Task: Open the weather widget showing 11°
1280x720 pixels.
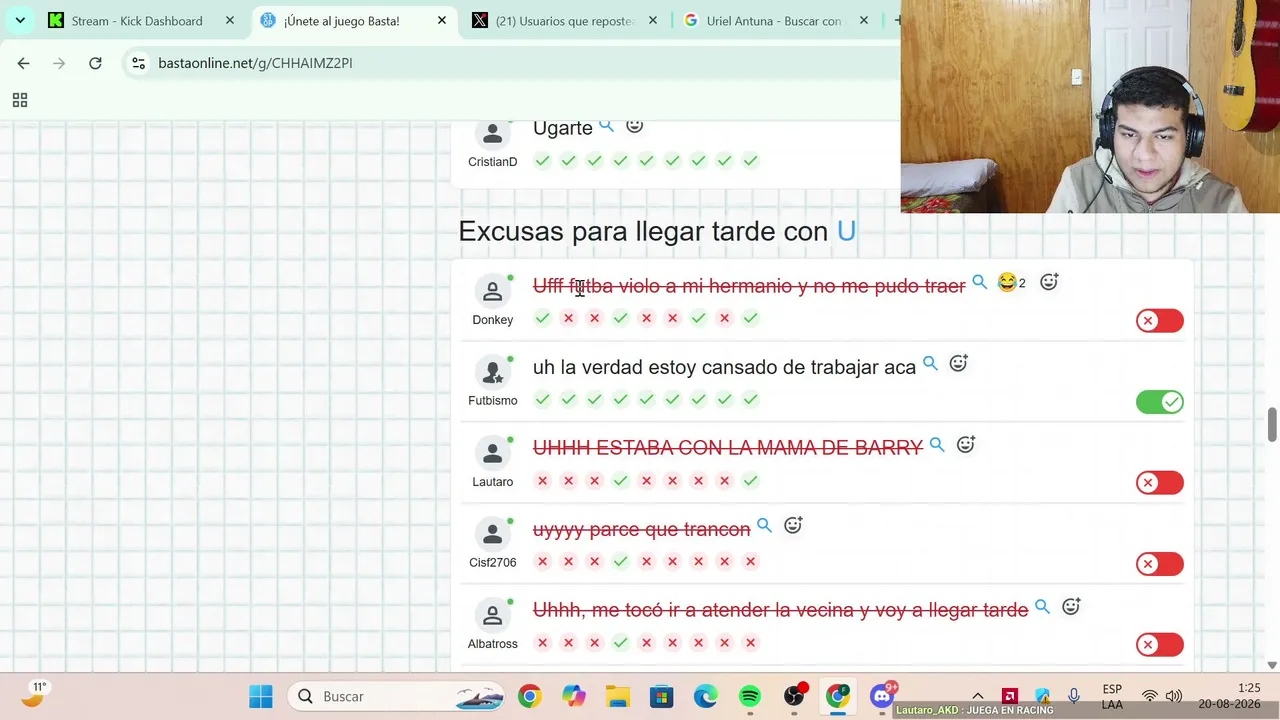Action: [x=35, y=694]
